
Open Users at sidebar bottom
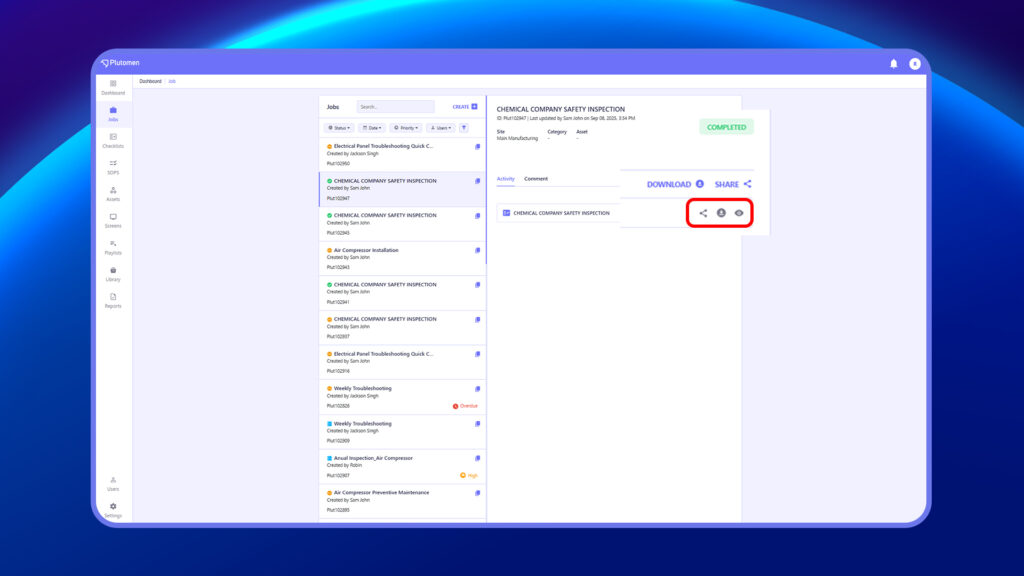pyautogui.click(x=113, y=484)
